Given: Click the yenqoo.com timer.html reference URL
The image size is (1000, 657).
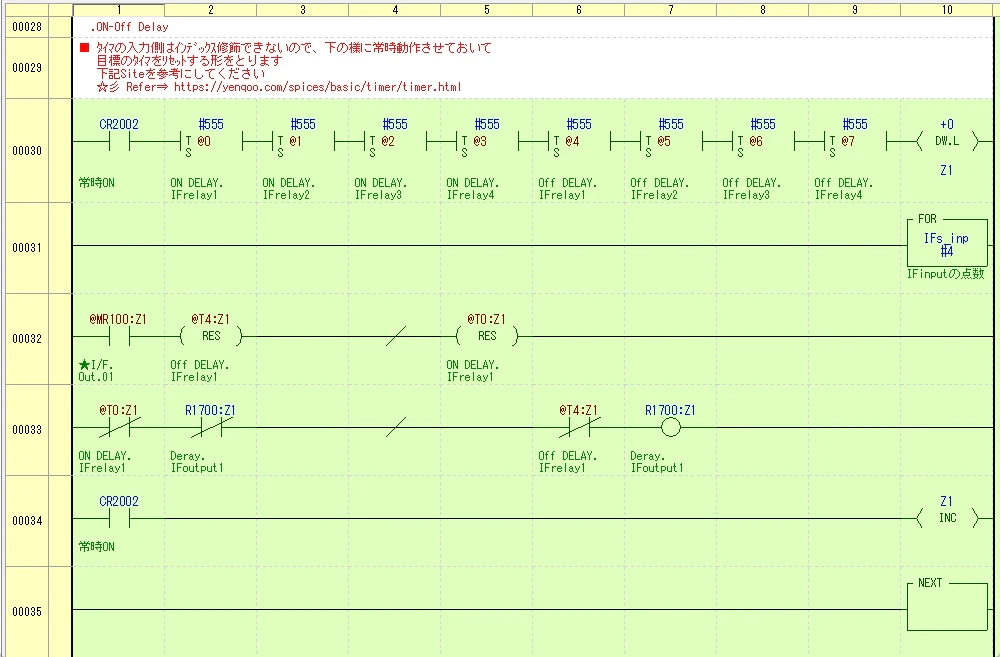Looking at the screenshot, I should click(317, 87).
